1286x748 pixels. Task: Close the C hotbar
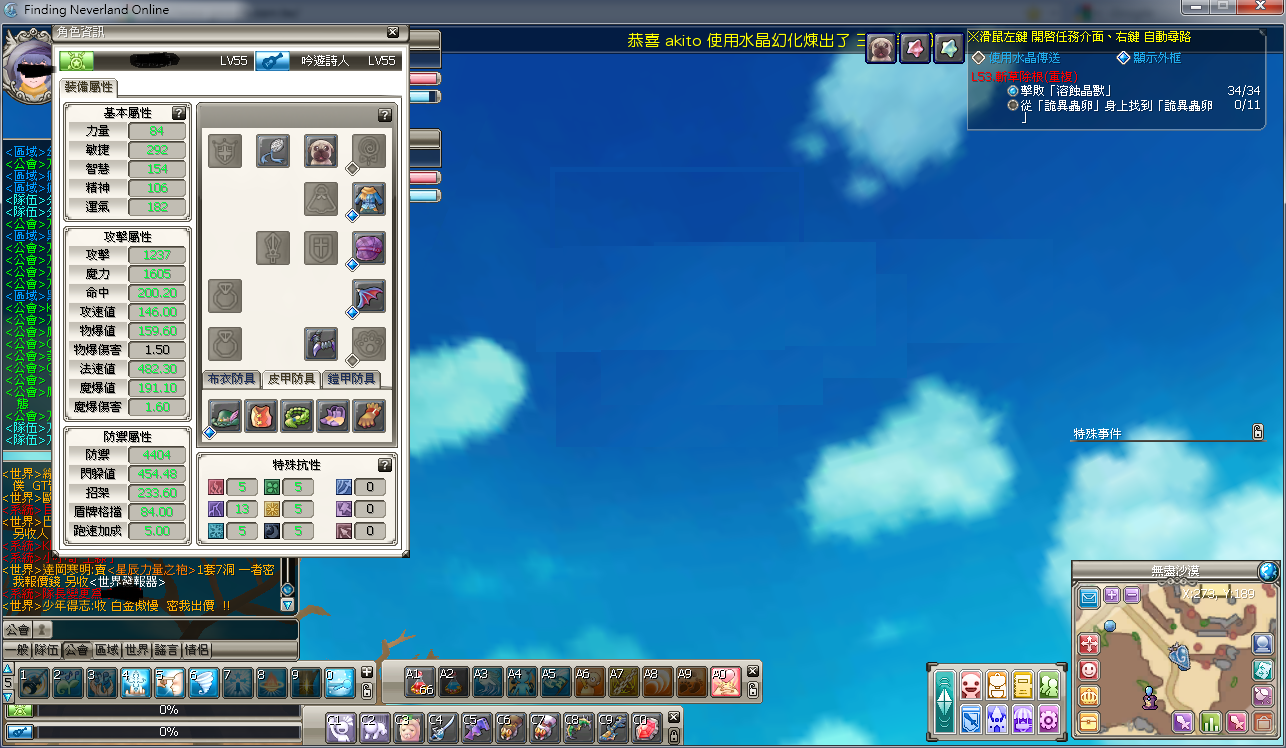[675, 716]
